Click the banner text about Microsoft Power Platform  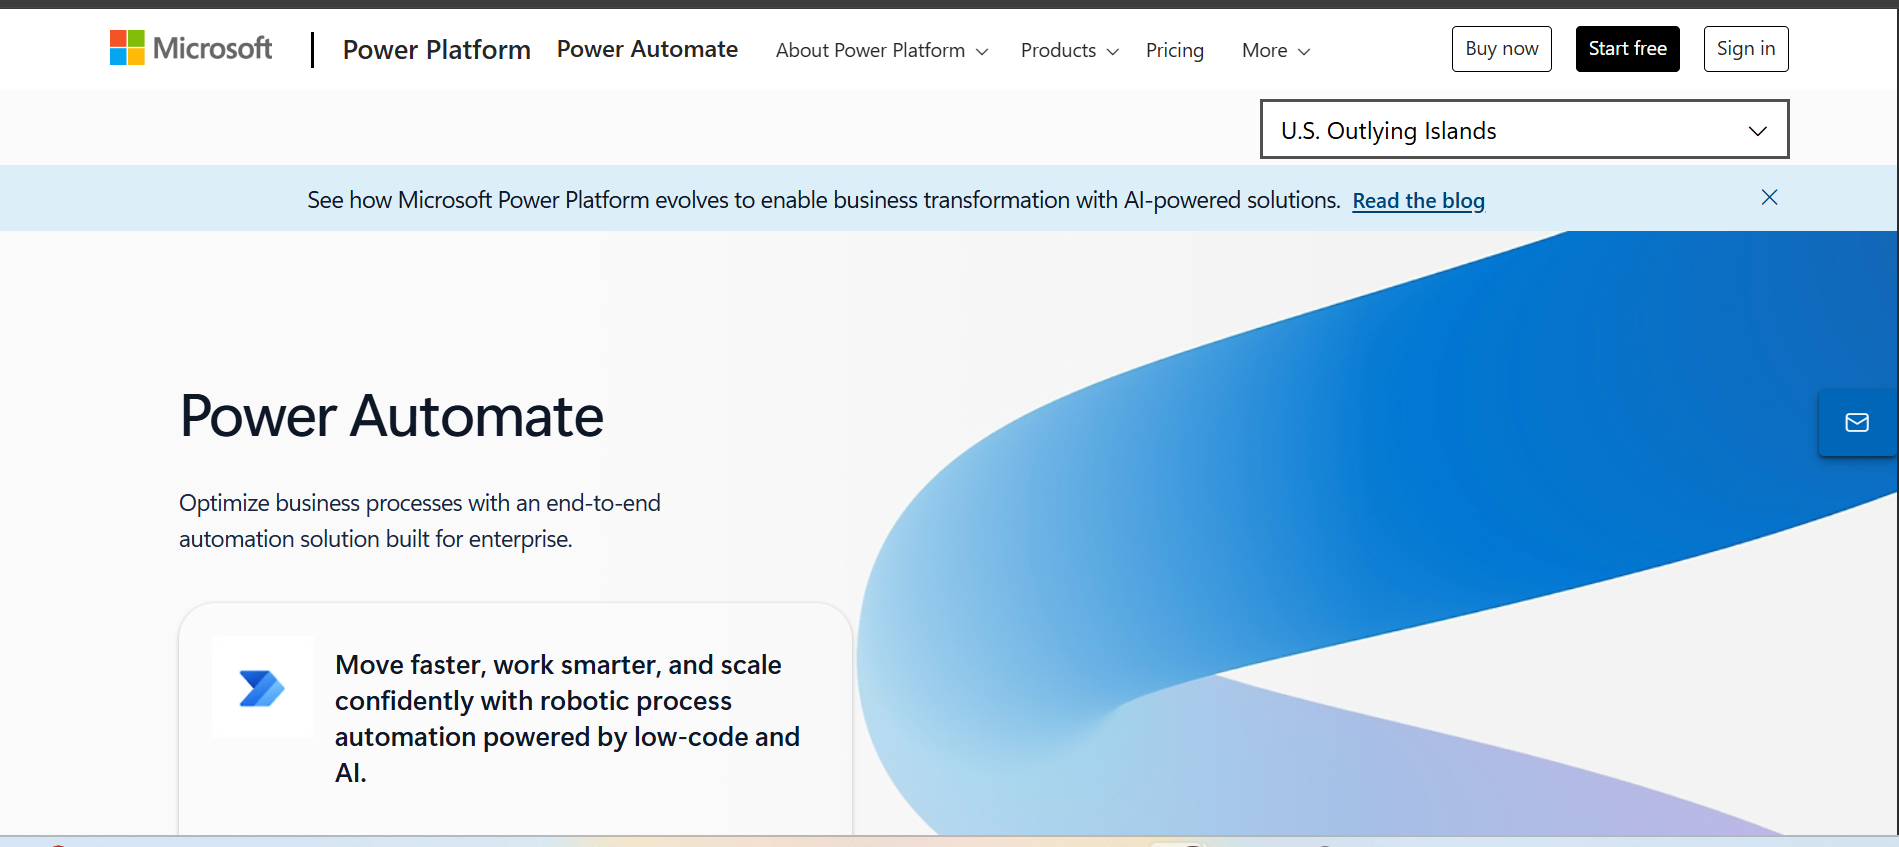[x=823, y=200]
